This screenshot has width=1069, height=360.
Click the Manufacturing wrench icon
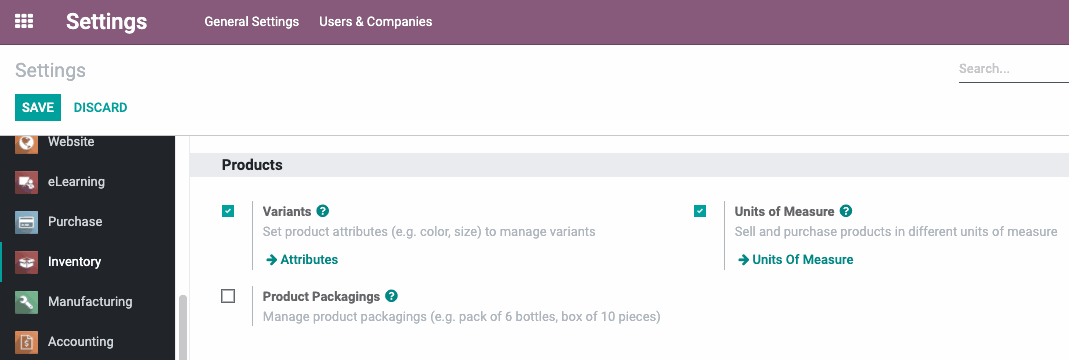tap(27, 301)
